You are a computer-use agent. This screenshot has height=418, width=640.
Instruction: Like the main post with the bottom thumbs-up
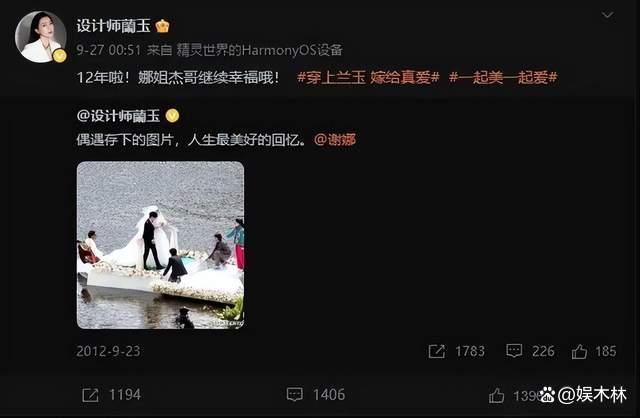pos(496,395)
